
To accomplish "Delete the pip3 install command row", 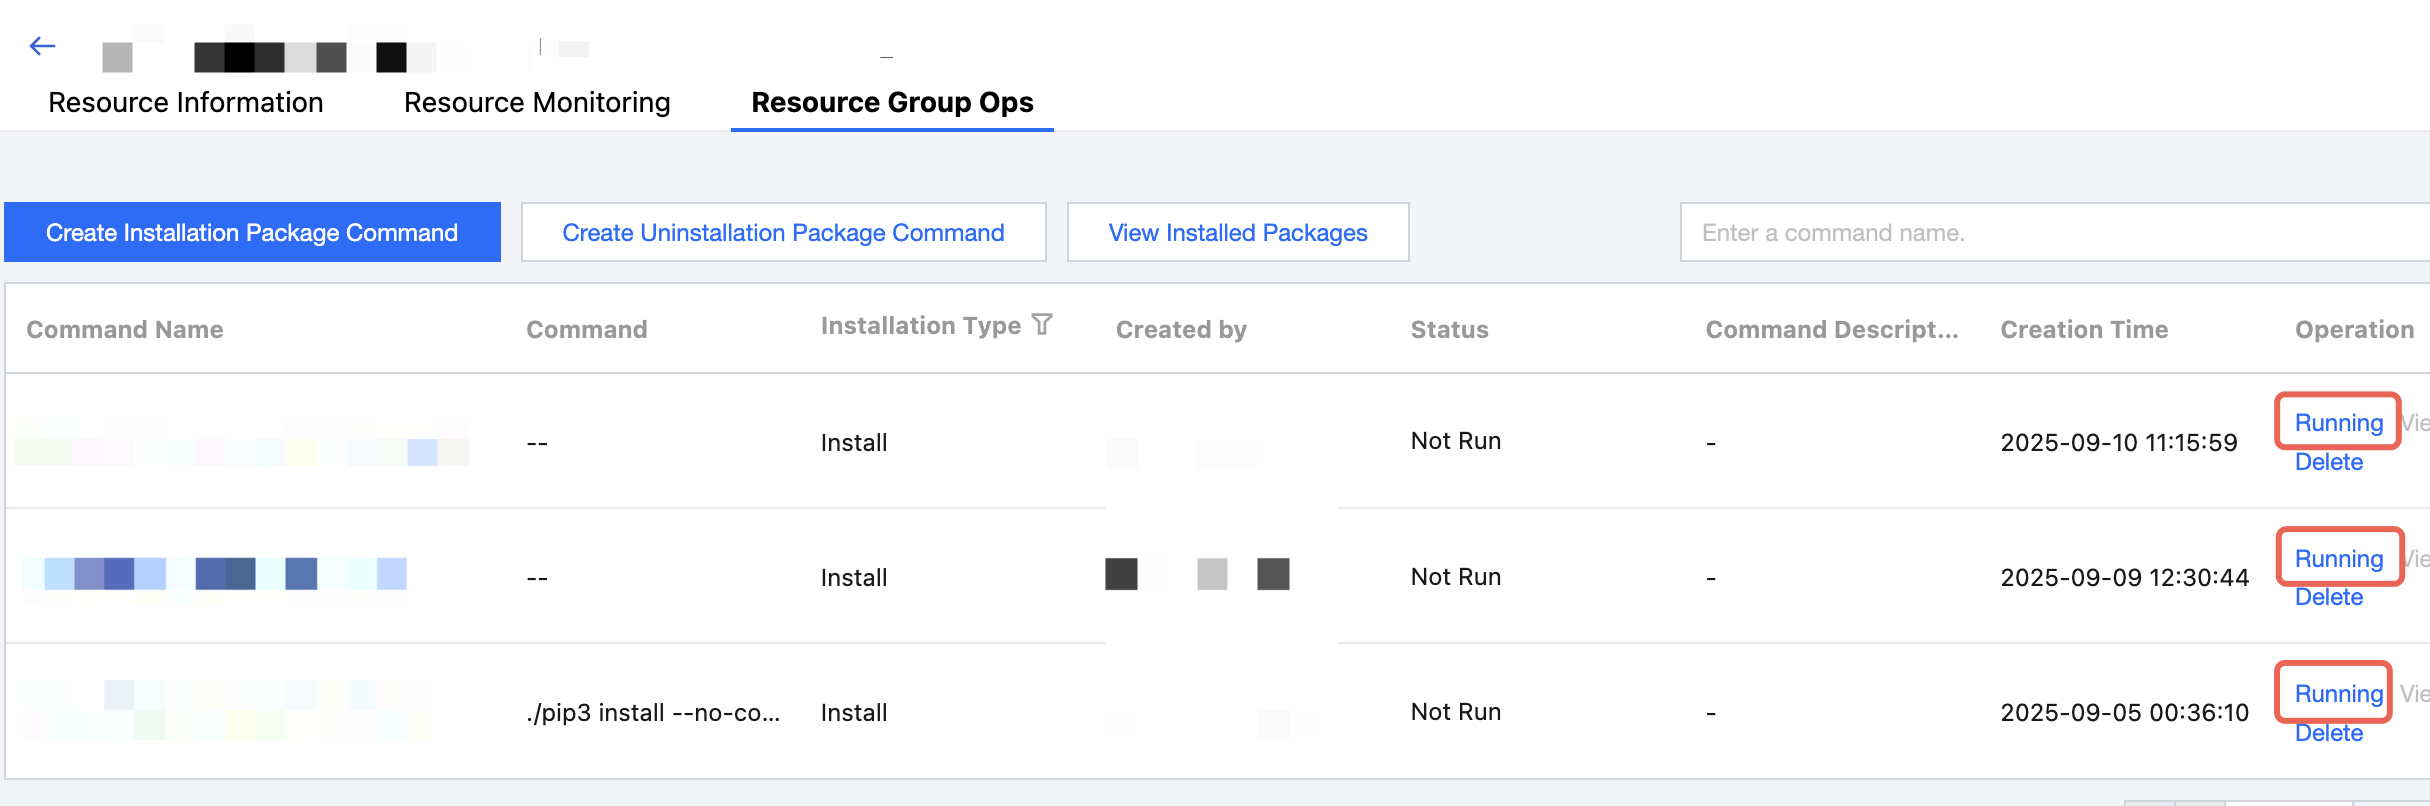I will tap(2328, 733).
